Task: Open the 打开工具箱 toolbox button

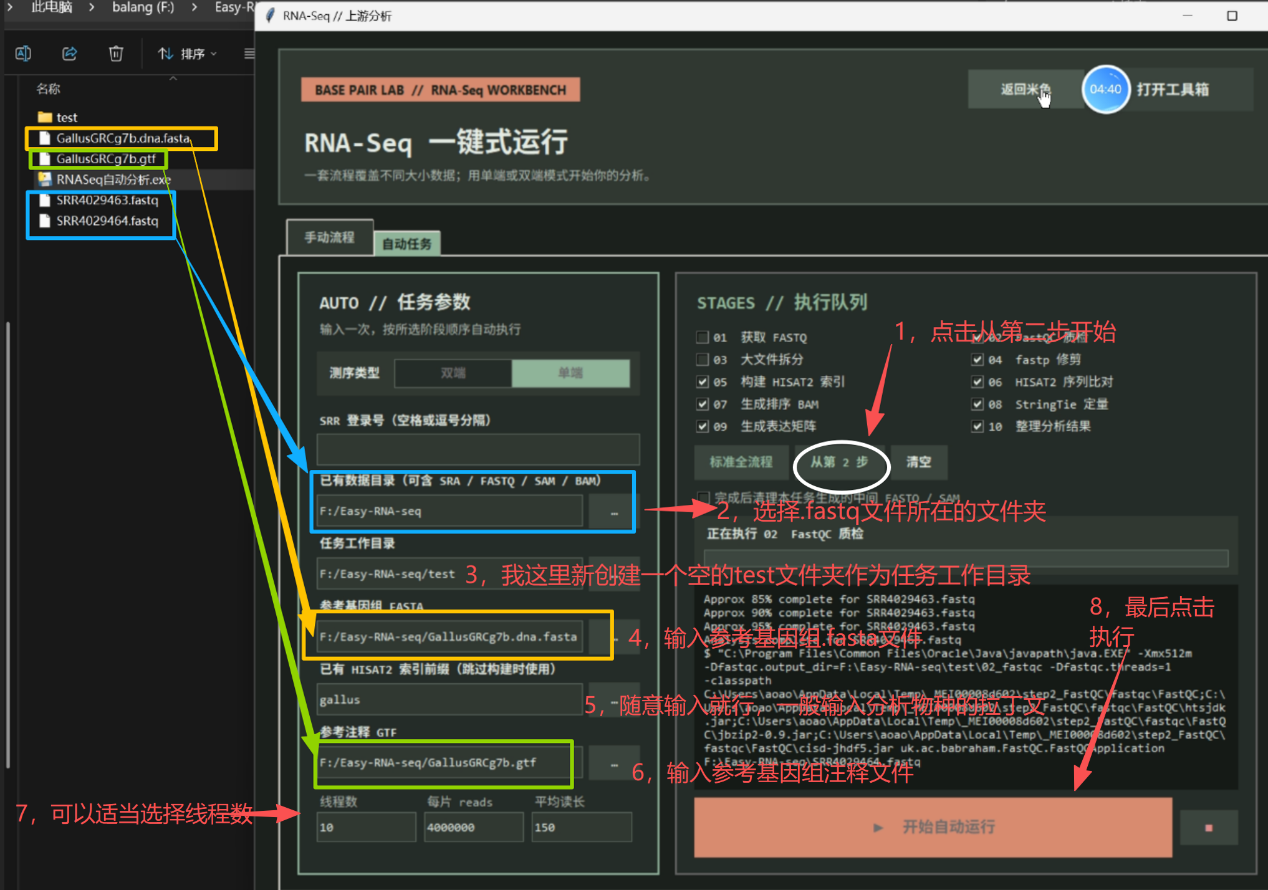Action: pyautogui.click(x=1173, y=89)
